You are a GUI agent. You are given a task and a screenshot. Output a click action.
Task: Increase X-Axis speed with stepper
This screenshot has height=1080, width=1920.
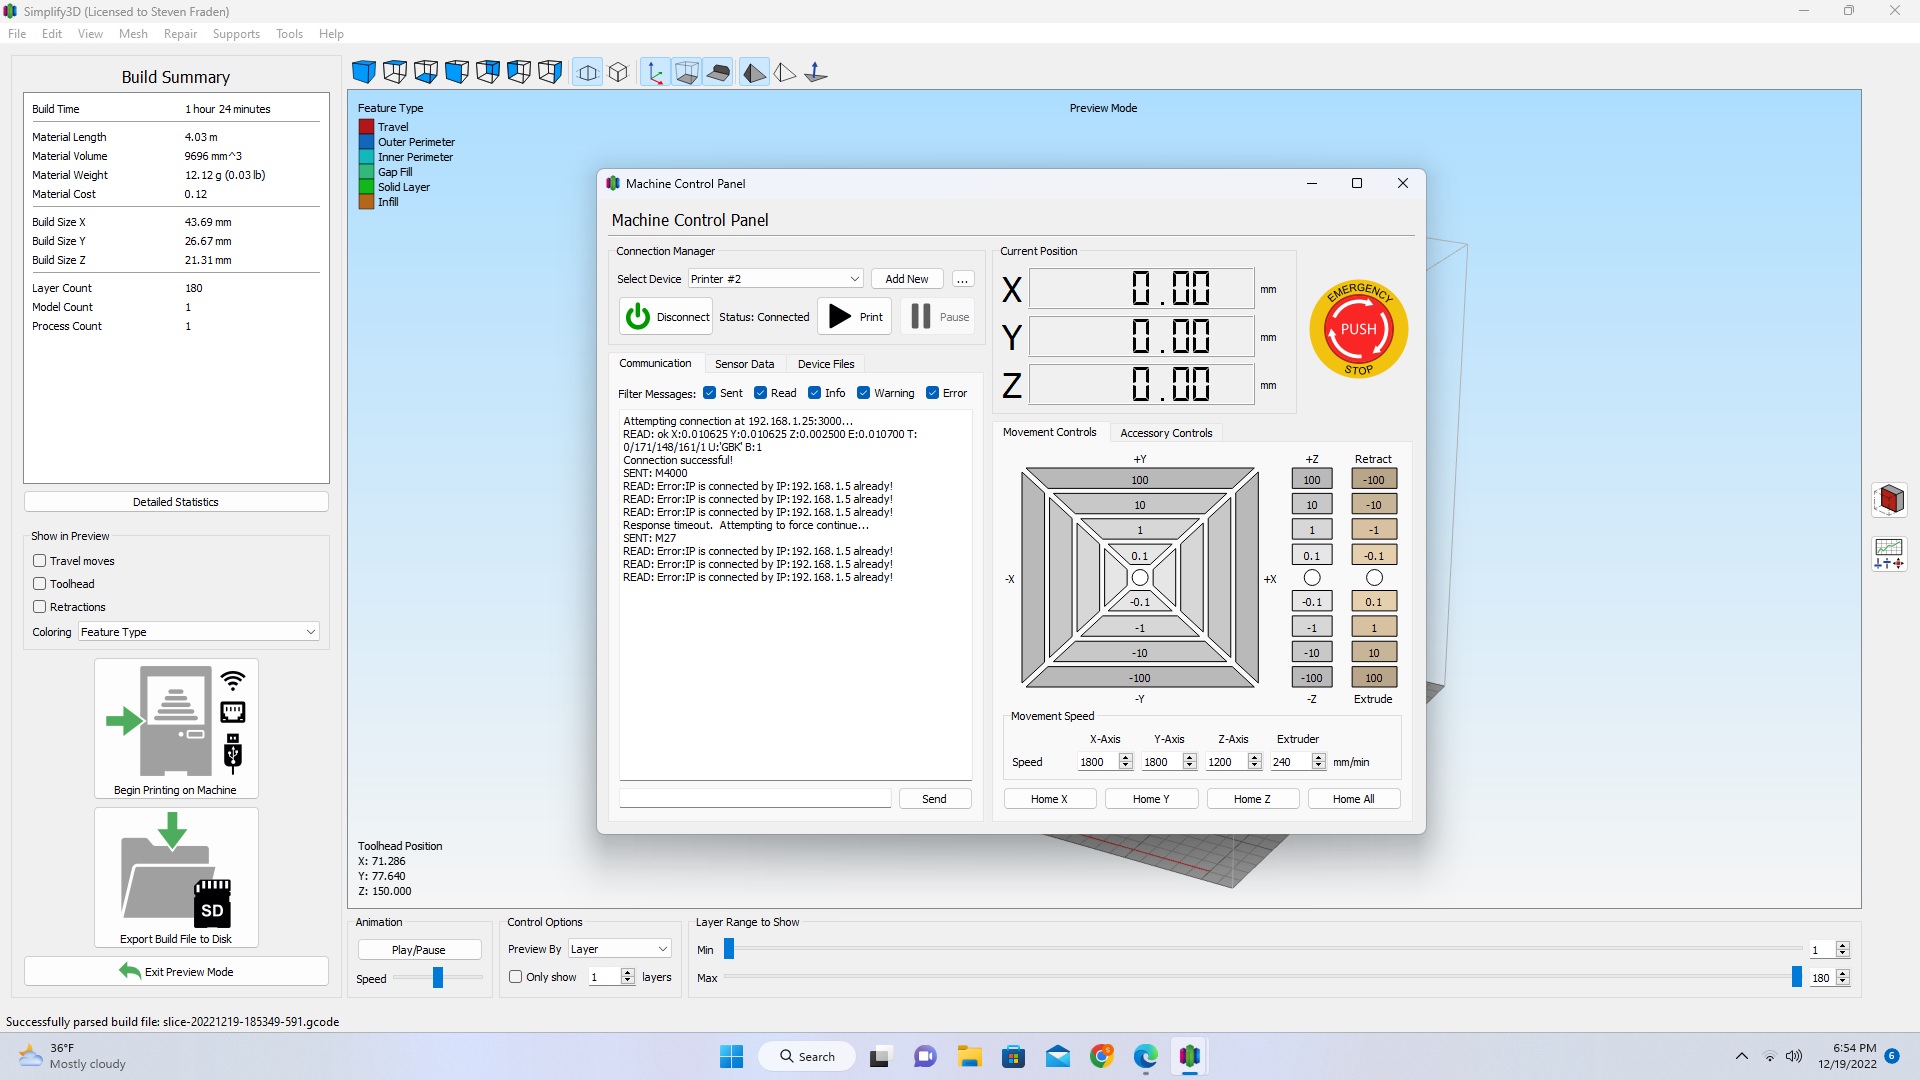click(1126, 758)
